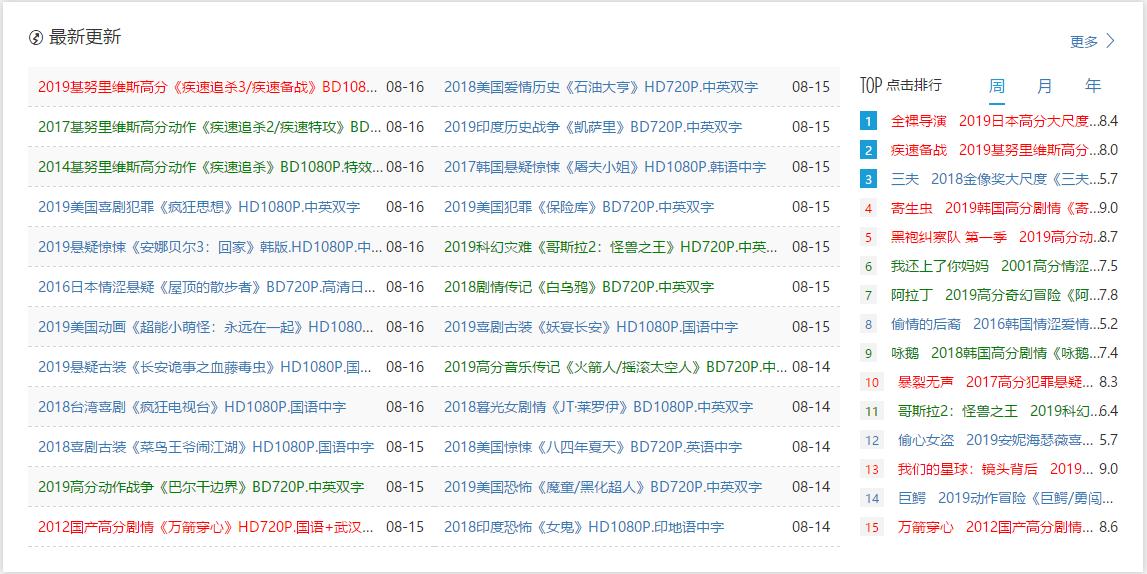
Task: Open rank 6 我还上了你妈妈 entry
Action: [995, 266]
